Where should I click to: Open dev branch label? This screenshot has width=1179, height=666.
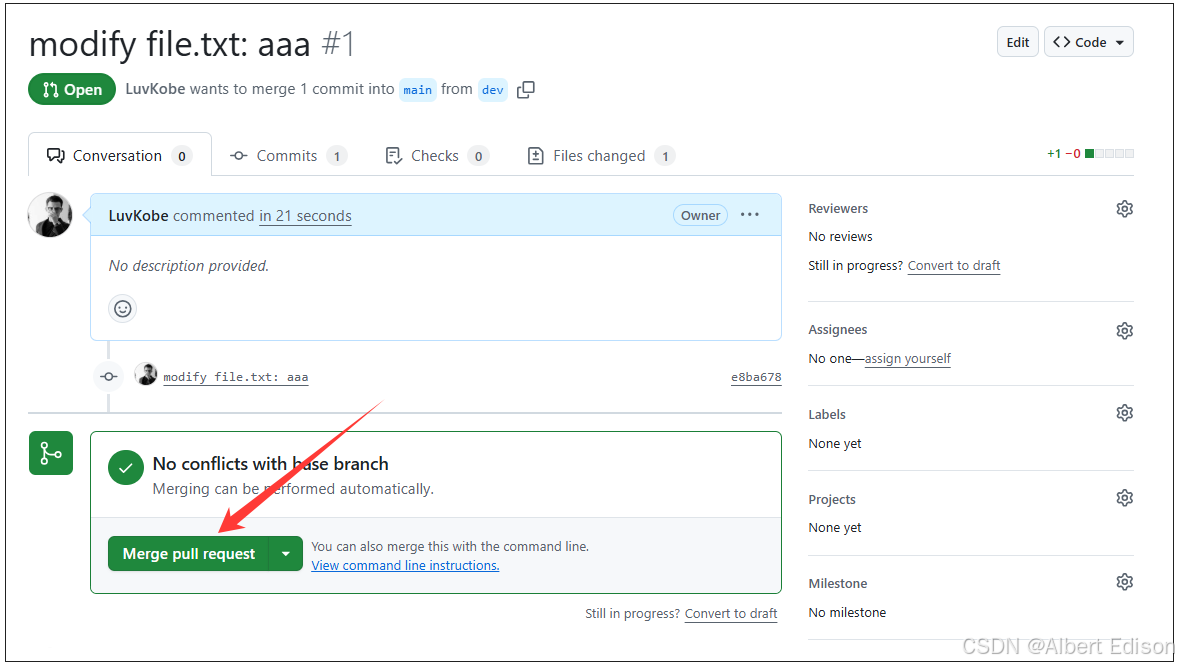493,89
